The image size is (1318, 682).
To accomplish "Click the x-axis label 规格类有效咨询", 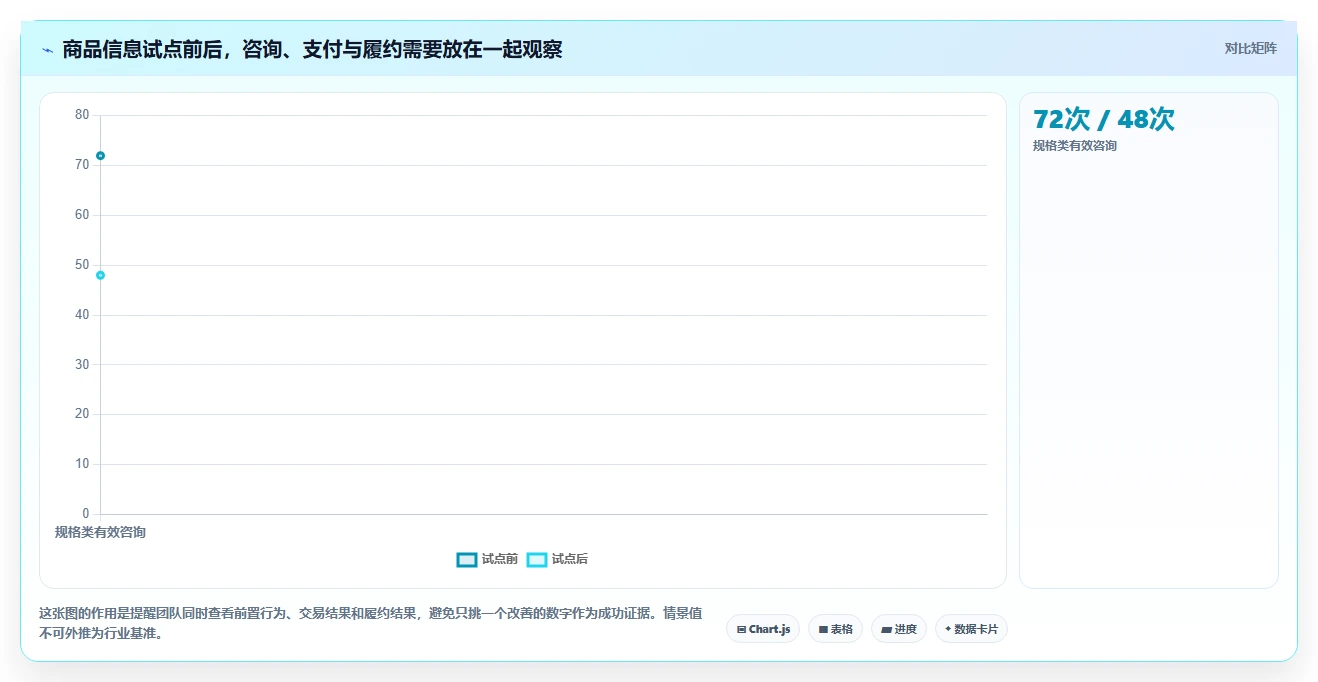I will [100, 532].
